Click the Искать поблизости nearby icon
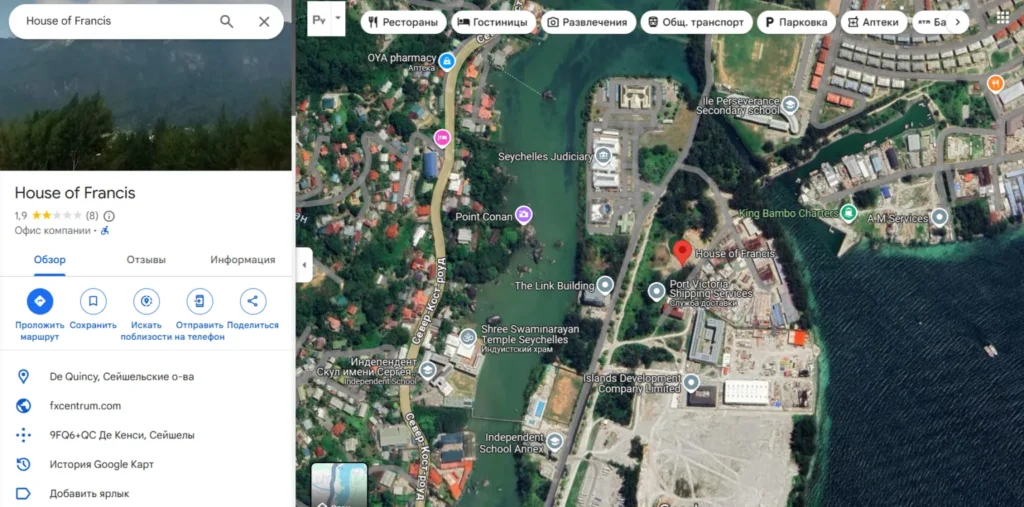The width and height of the screenshot is (1024, 507). point(147,301)
